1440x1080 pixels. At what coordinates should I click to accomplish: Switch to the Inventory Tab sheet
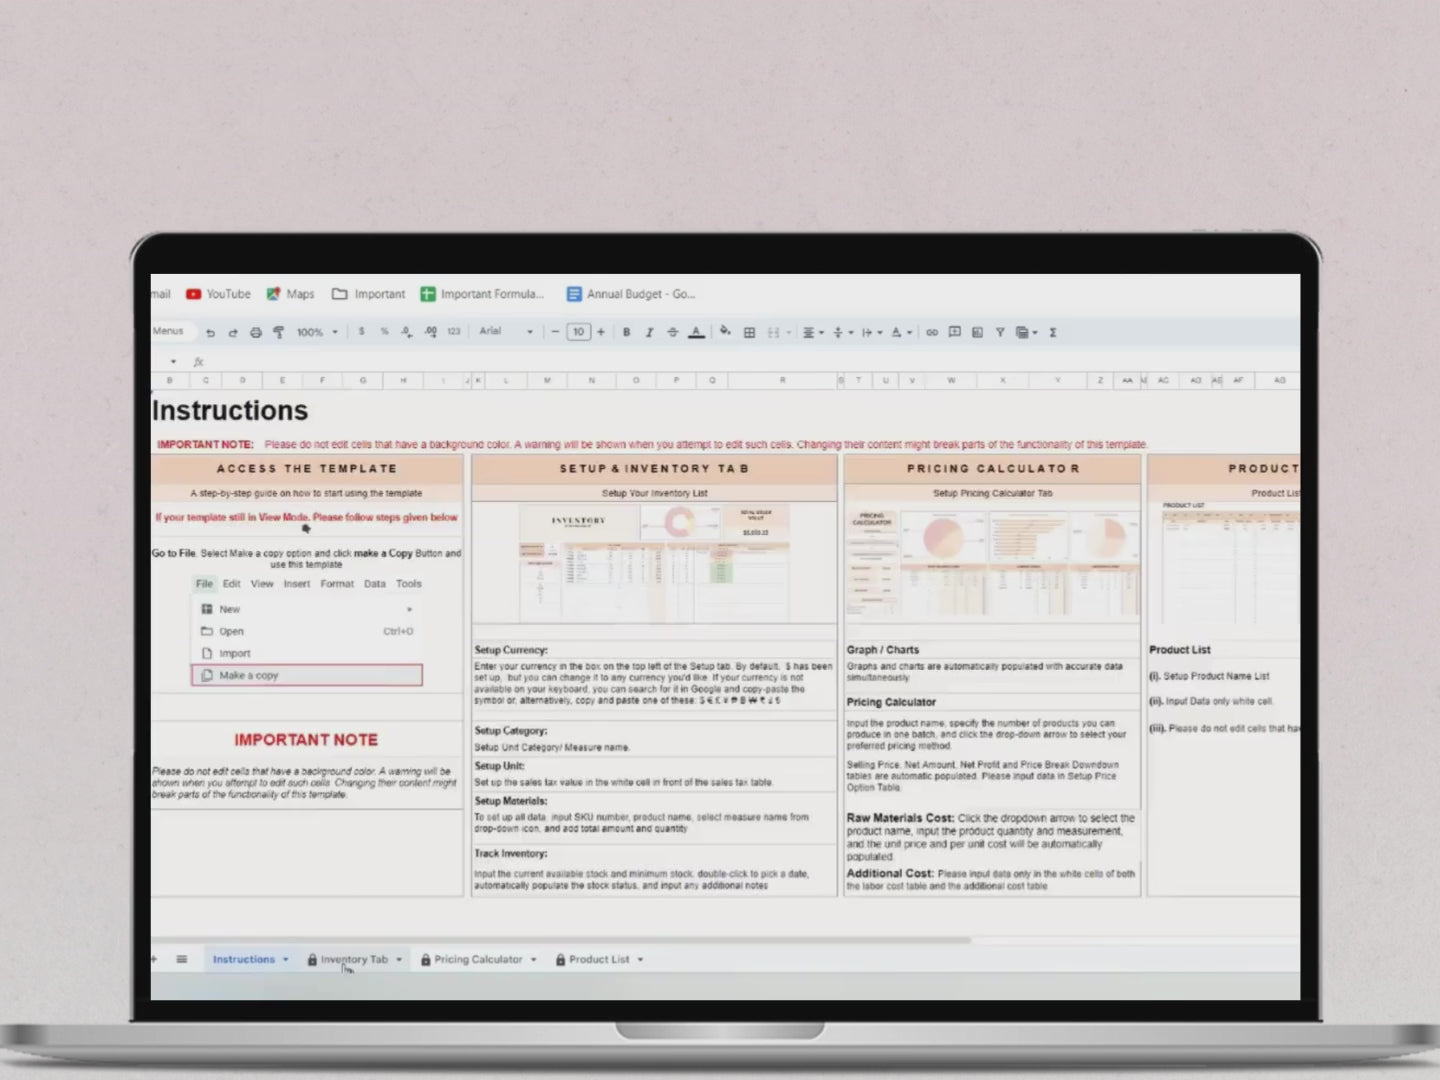[x=354, y=959]
